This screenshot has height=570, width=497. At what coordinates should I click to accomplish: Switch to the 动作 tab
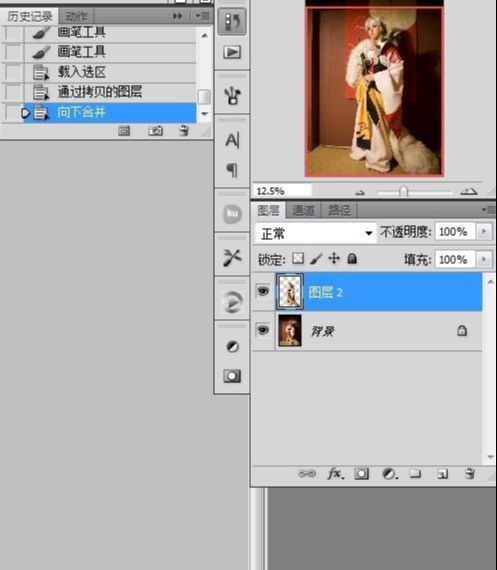click(x=76, y=16)
